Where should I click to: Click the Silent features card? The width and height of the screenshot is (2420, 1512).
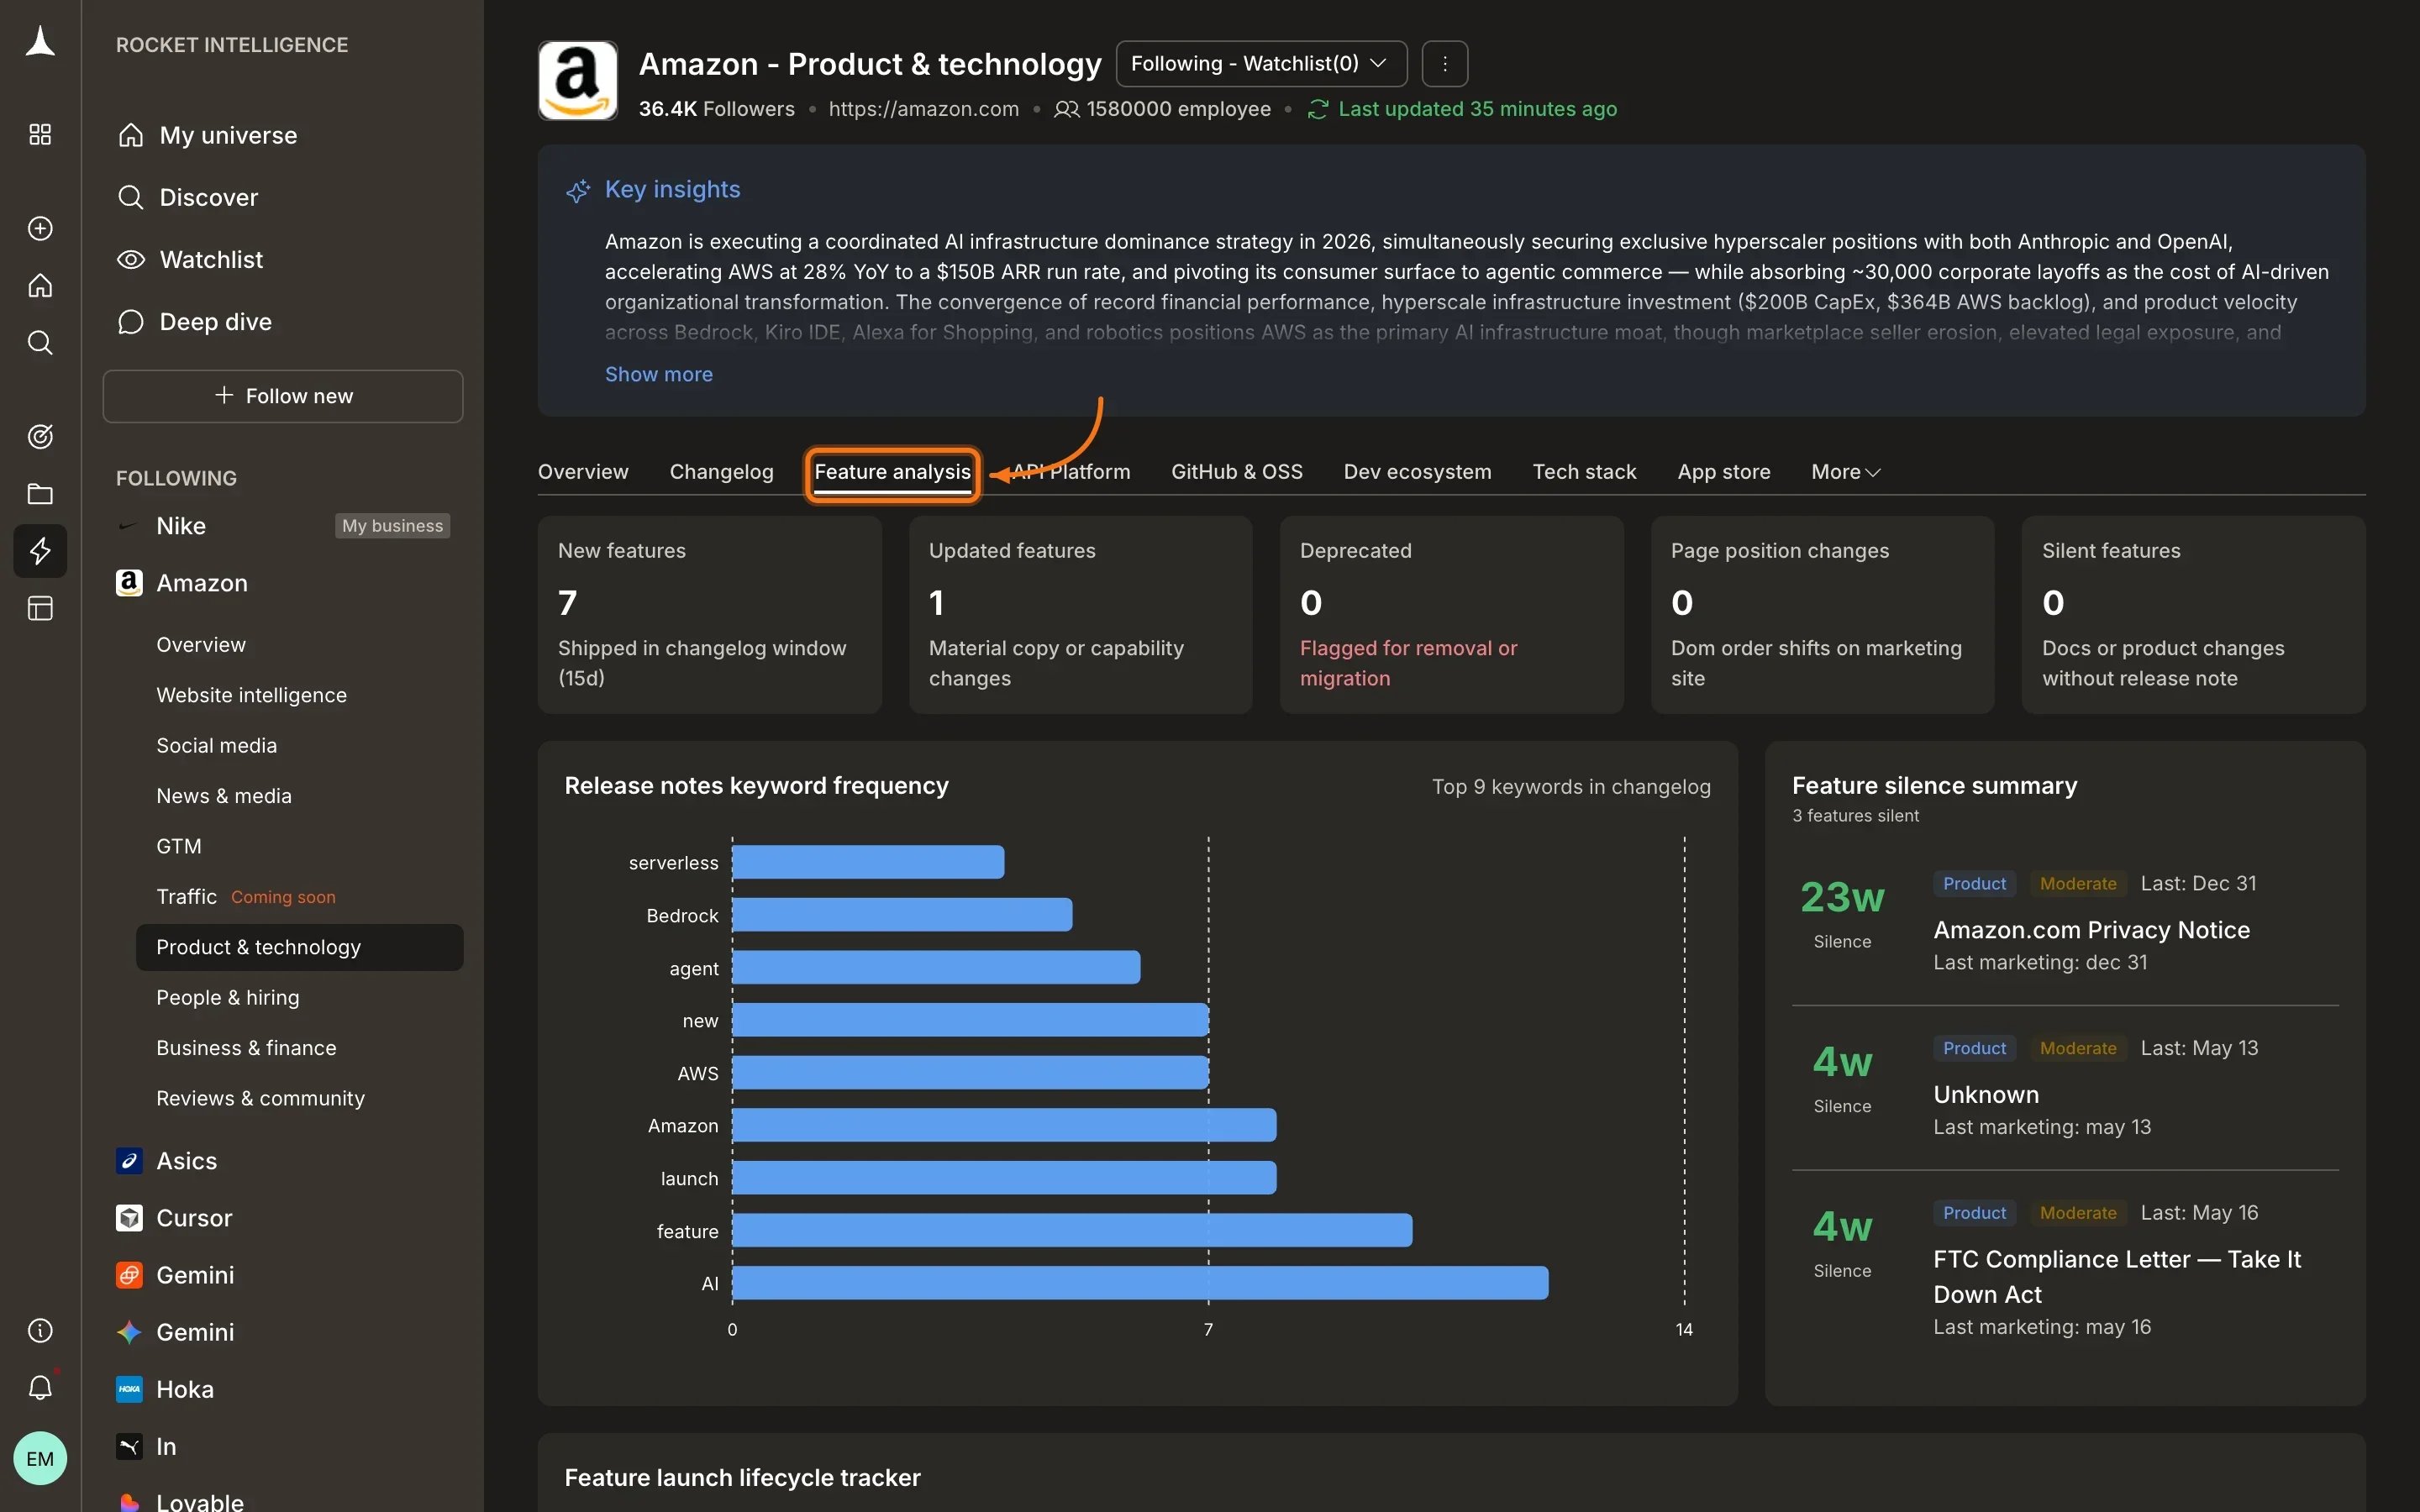click(x=2193, y=614)
